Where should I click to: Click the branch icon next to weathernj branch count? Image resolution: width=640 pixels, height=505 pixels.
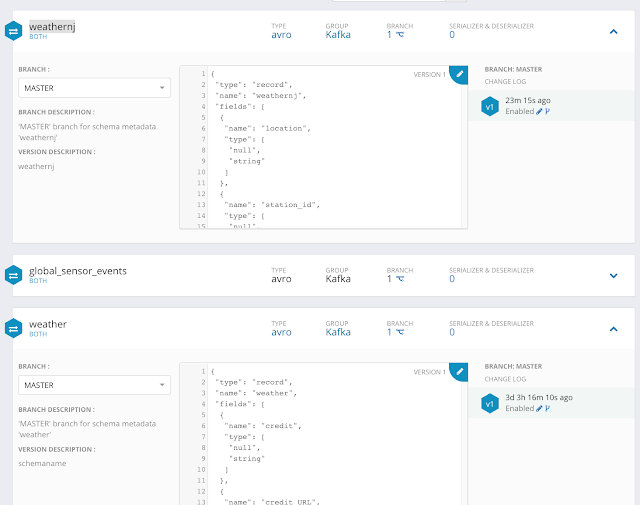[x=400, y=34]
